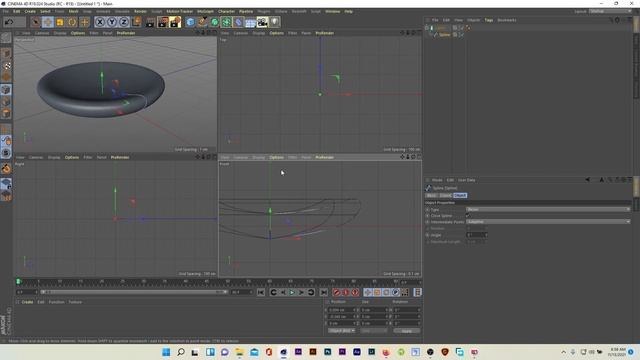The width and height of the screenshot is (640, 360).
Task: Click the green timeline playhead marker
Action: point(18,282)
